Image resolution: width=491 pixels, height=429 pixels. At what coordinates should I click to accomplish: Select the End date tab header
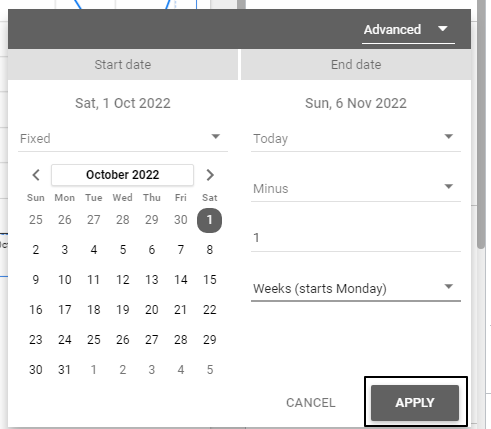point(356,65)
